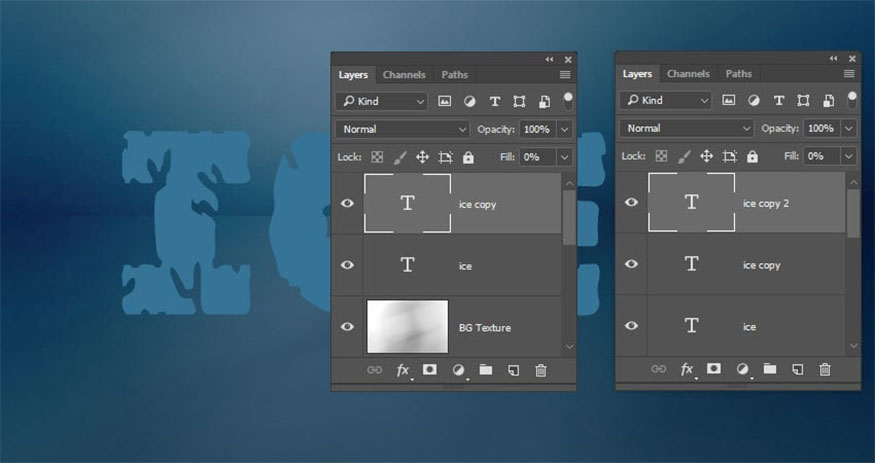Switch to Paths tab in left panel
This screenshot has height=463, width=875.
tap(454, 75)
